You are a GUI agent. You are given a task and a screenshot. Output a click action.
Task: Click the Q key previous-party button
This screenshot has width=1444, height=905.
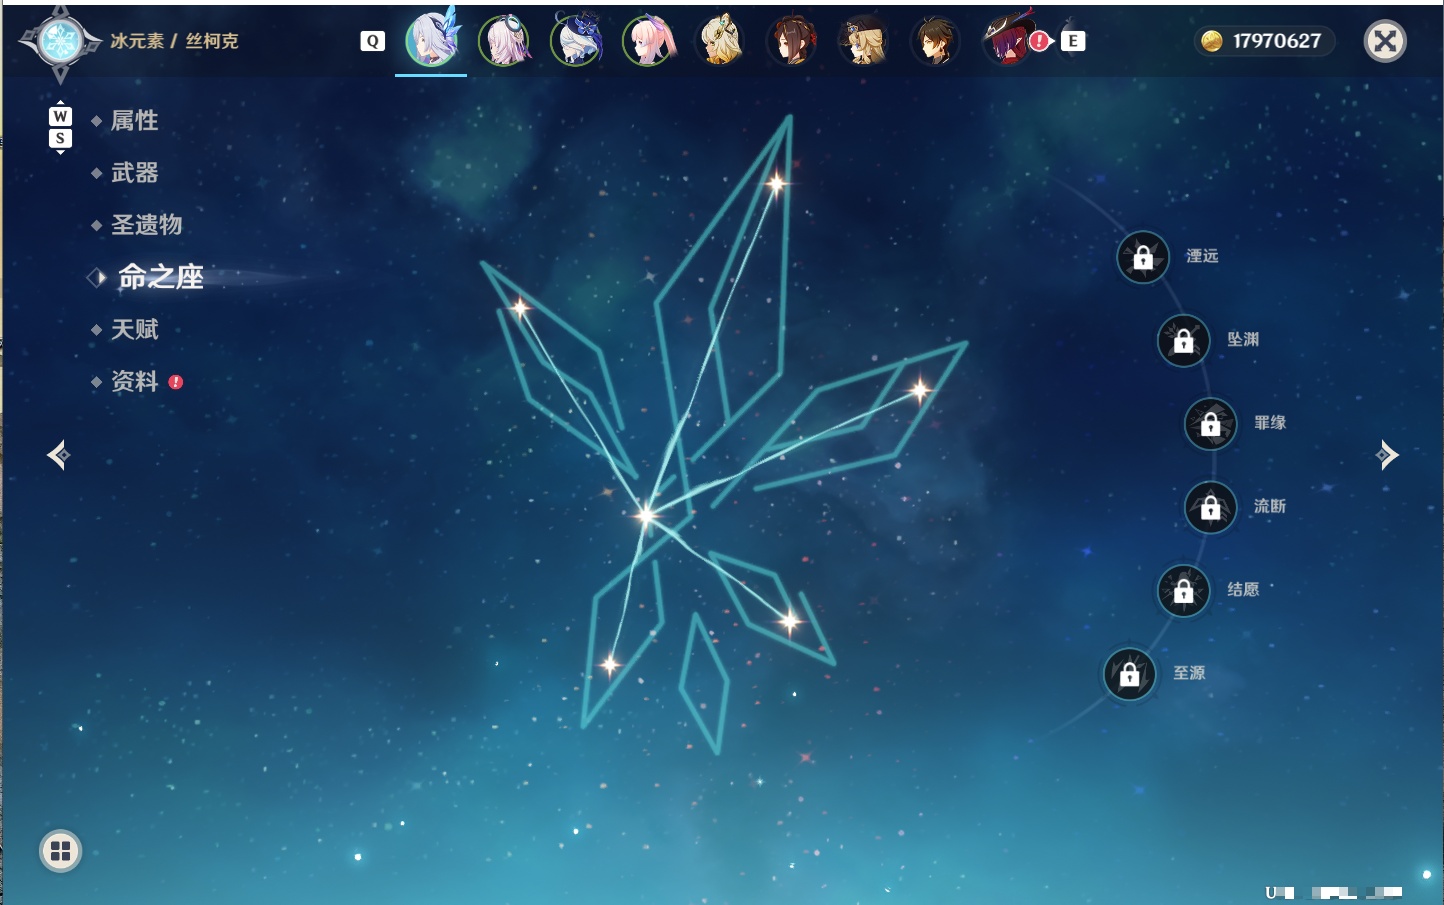click(x=372, y=41)
